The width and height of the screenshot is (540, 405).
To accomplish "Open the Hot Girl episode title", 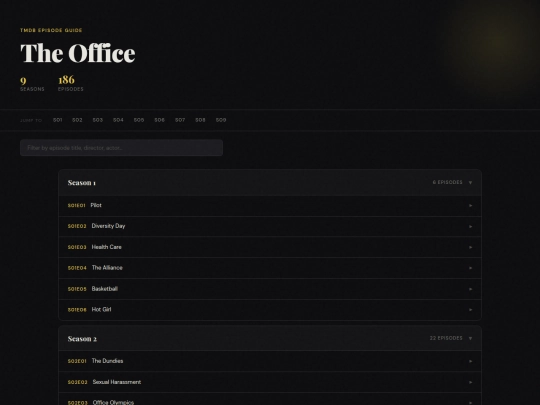I will click(101, 309).
